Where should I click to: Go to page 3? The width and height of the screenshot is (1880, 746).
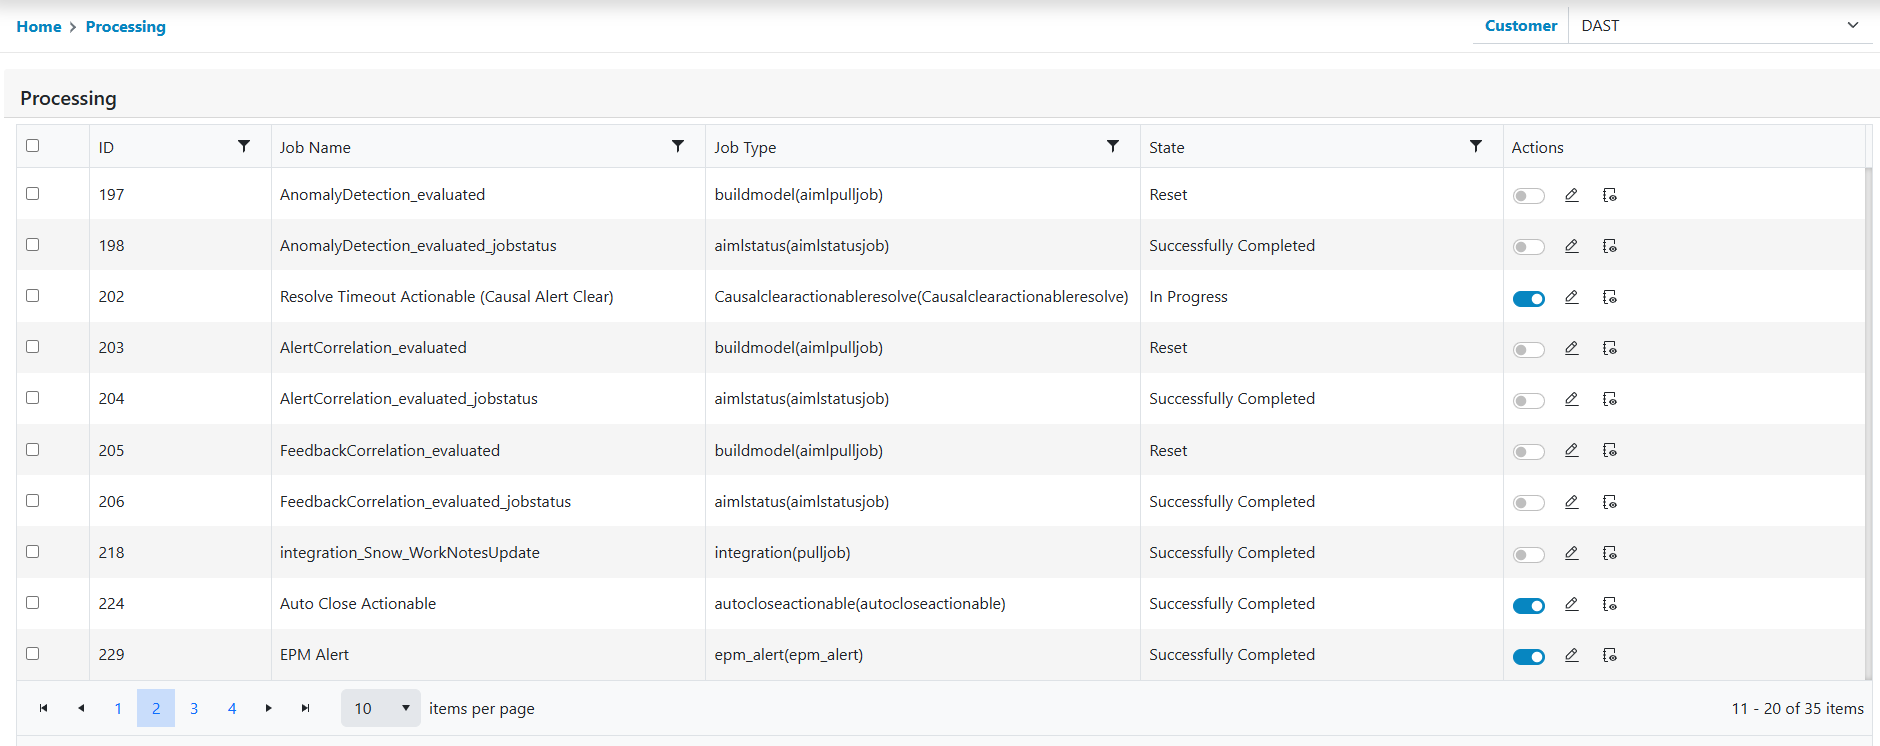point(194,708)
